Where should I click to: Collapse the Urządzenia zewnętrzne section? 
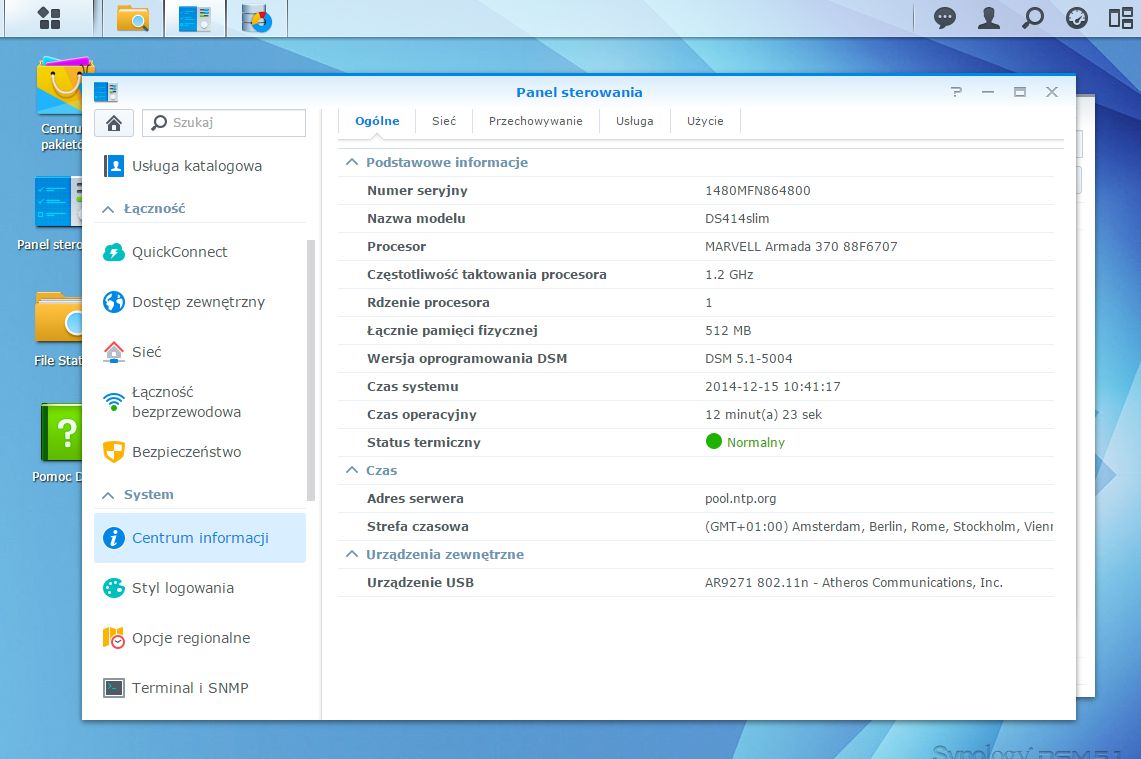click(352, 555)
